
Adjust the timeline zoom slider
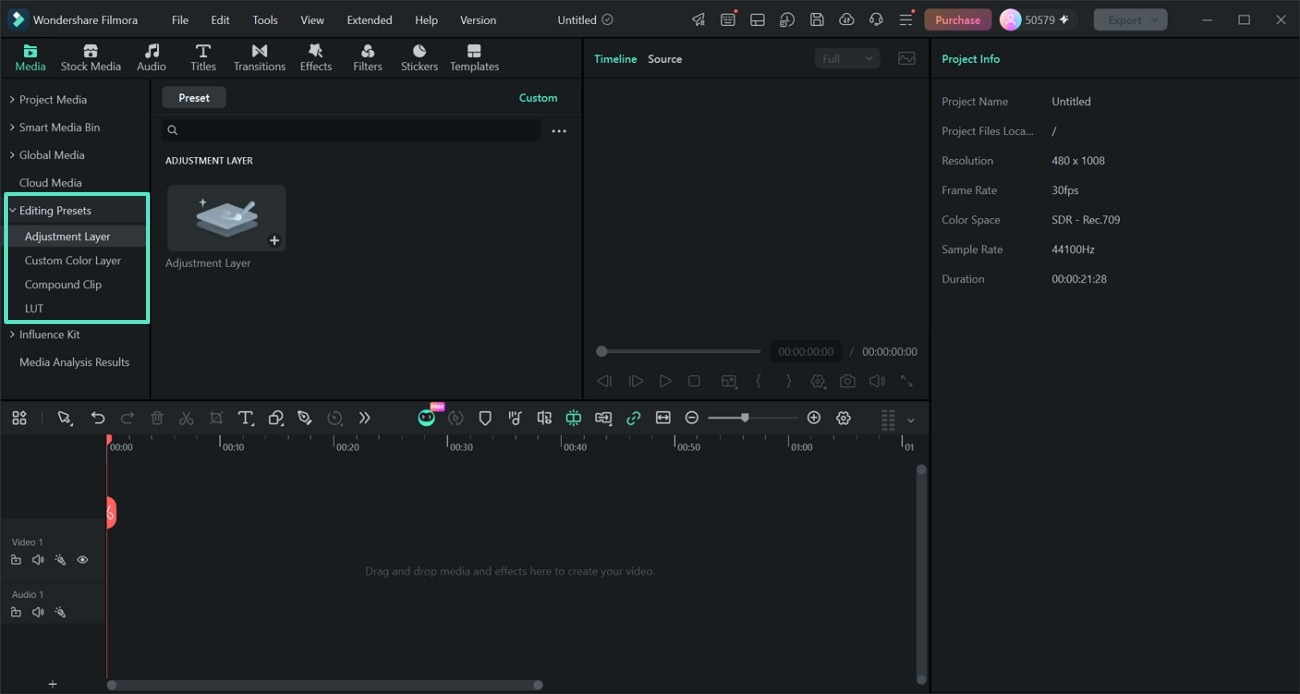click(x=752, y=418)
